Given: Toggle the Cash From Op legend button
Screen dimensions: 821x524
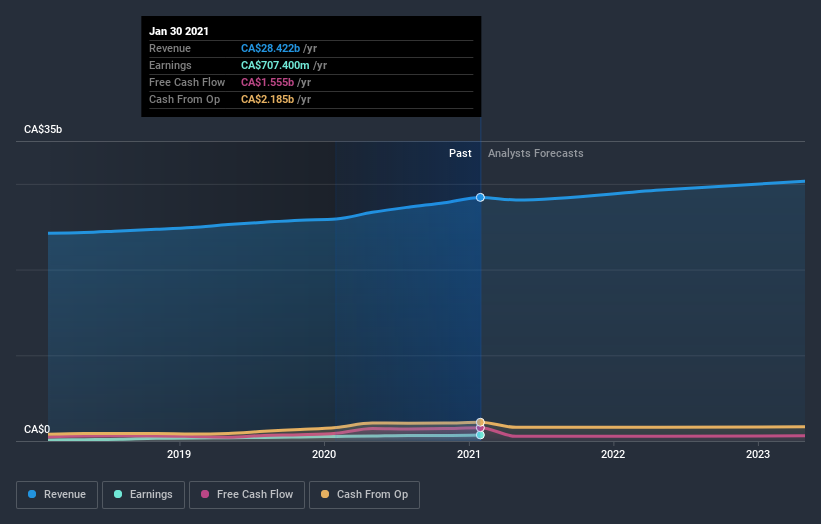Looking at the screenshot, I should 364,495.
